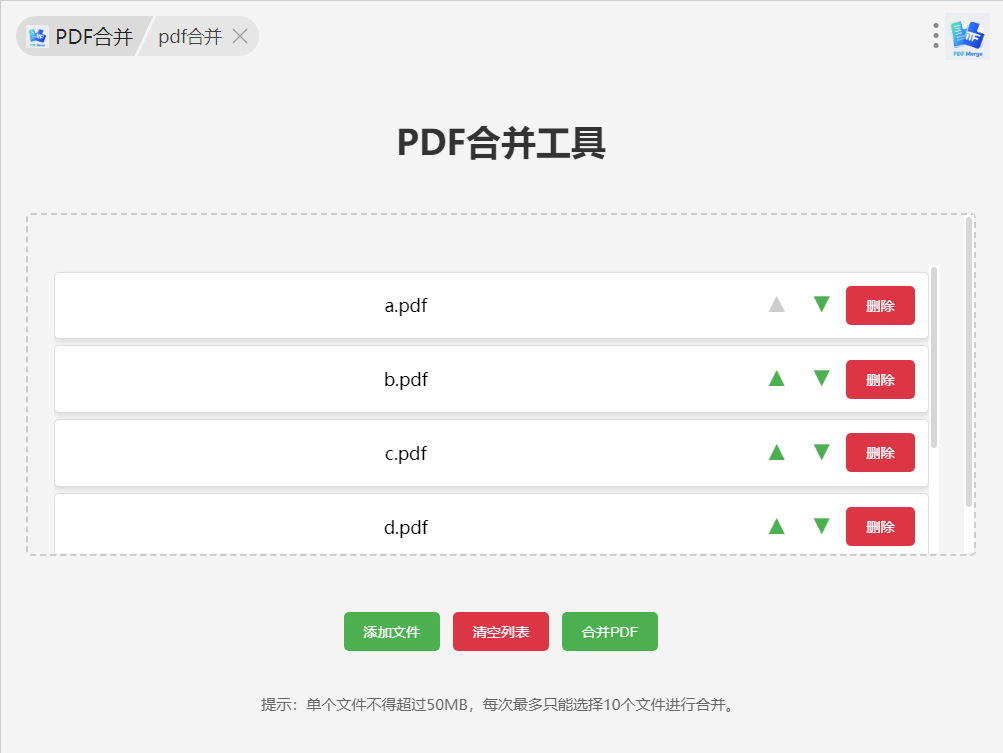Remove c.pdf with the 删除 button
The image size is (1003, 753).
pyautogui.click(x=880, y=453)
